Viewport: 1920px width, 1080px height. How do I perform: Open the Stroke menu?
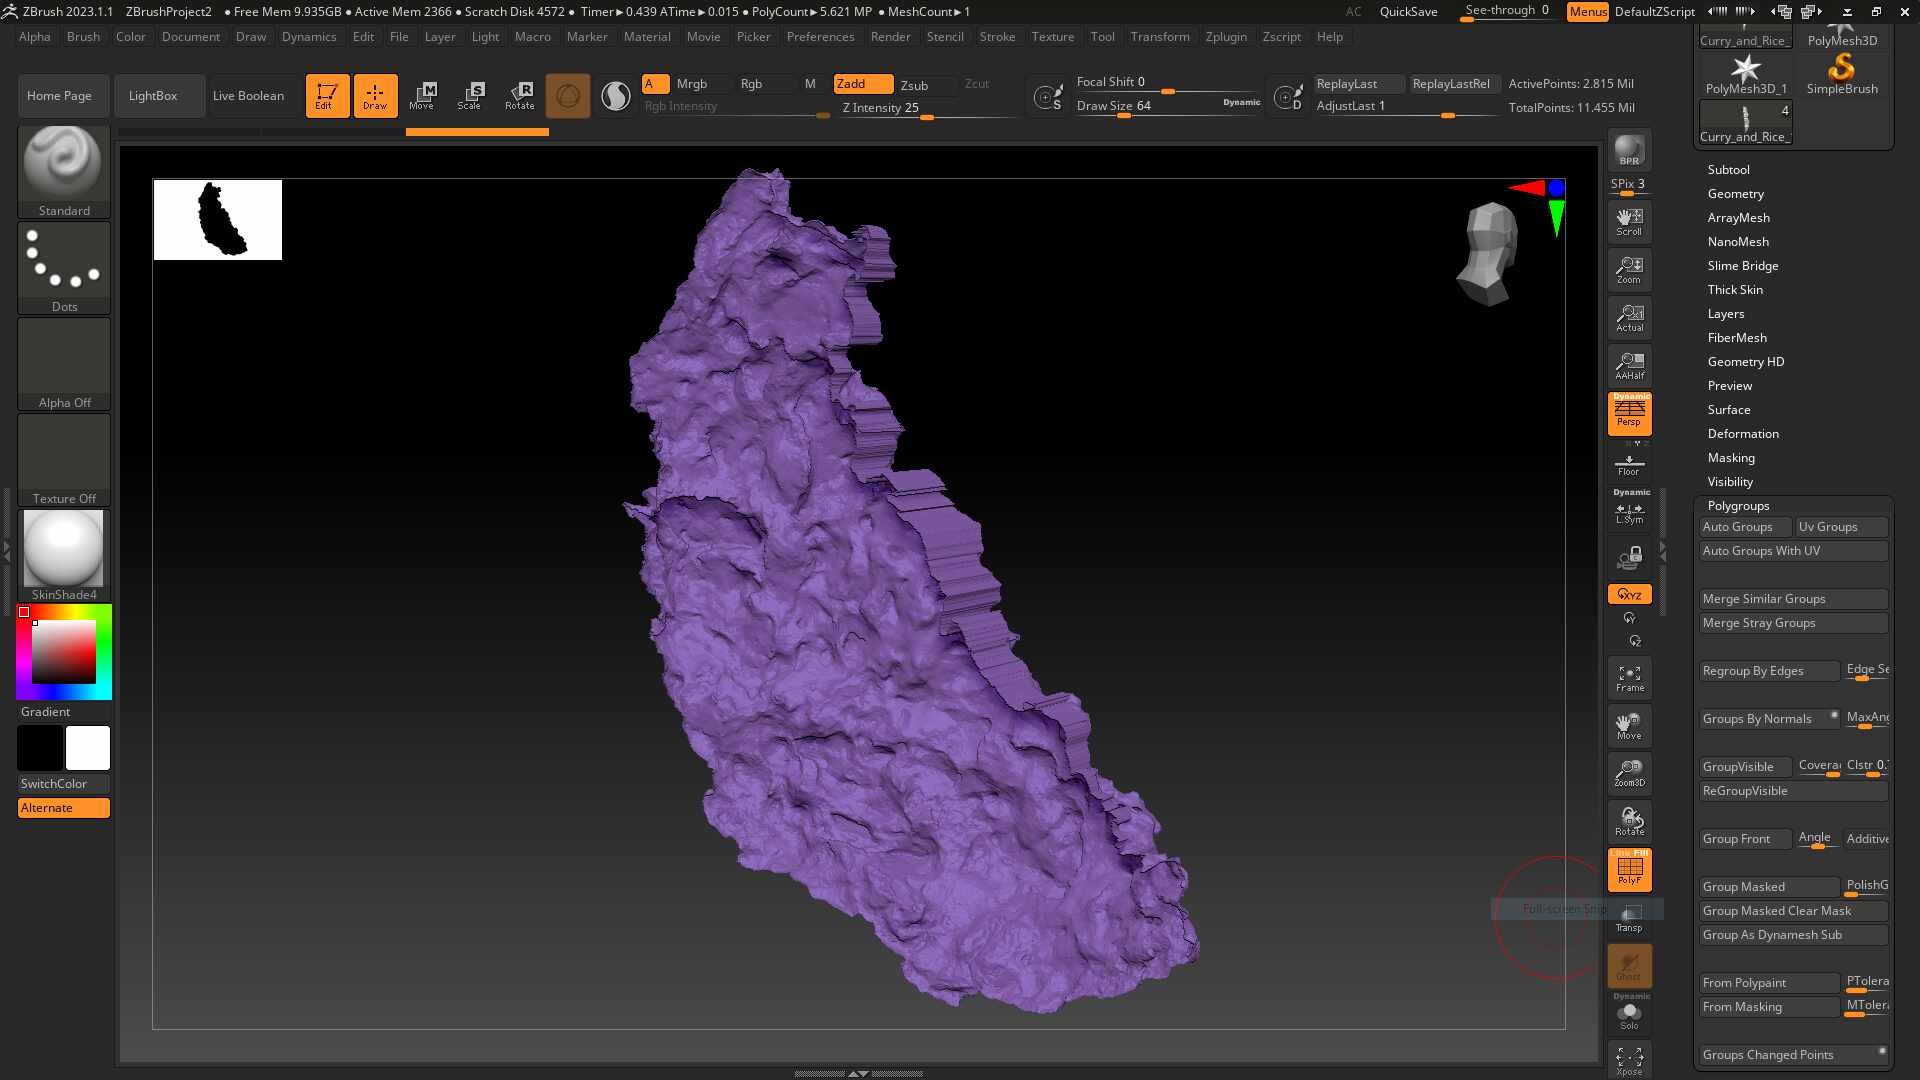pos(996,37)
